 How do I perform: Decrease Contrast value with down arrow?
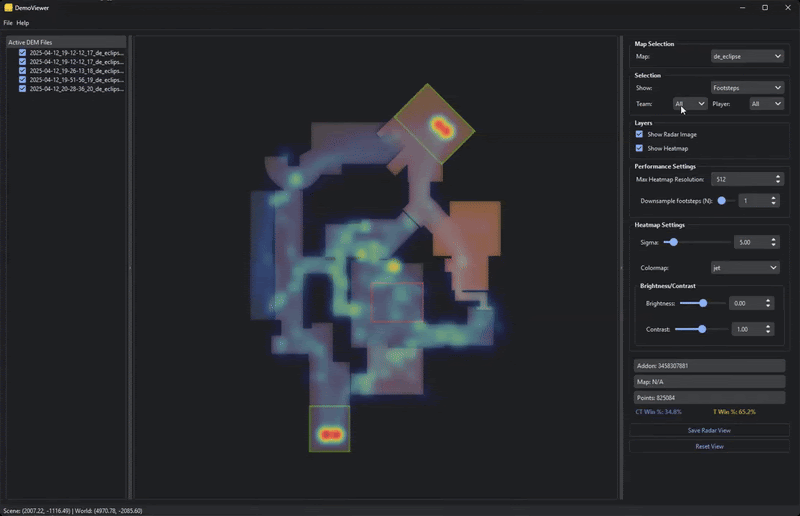click(768, 332)
